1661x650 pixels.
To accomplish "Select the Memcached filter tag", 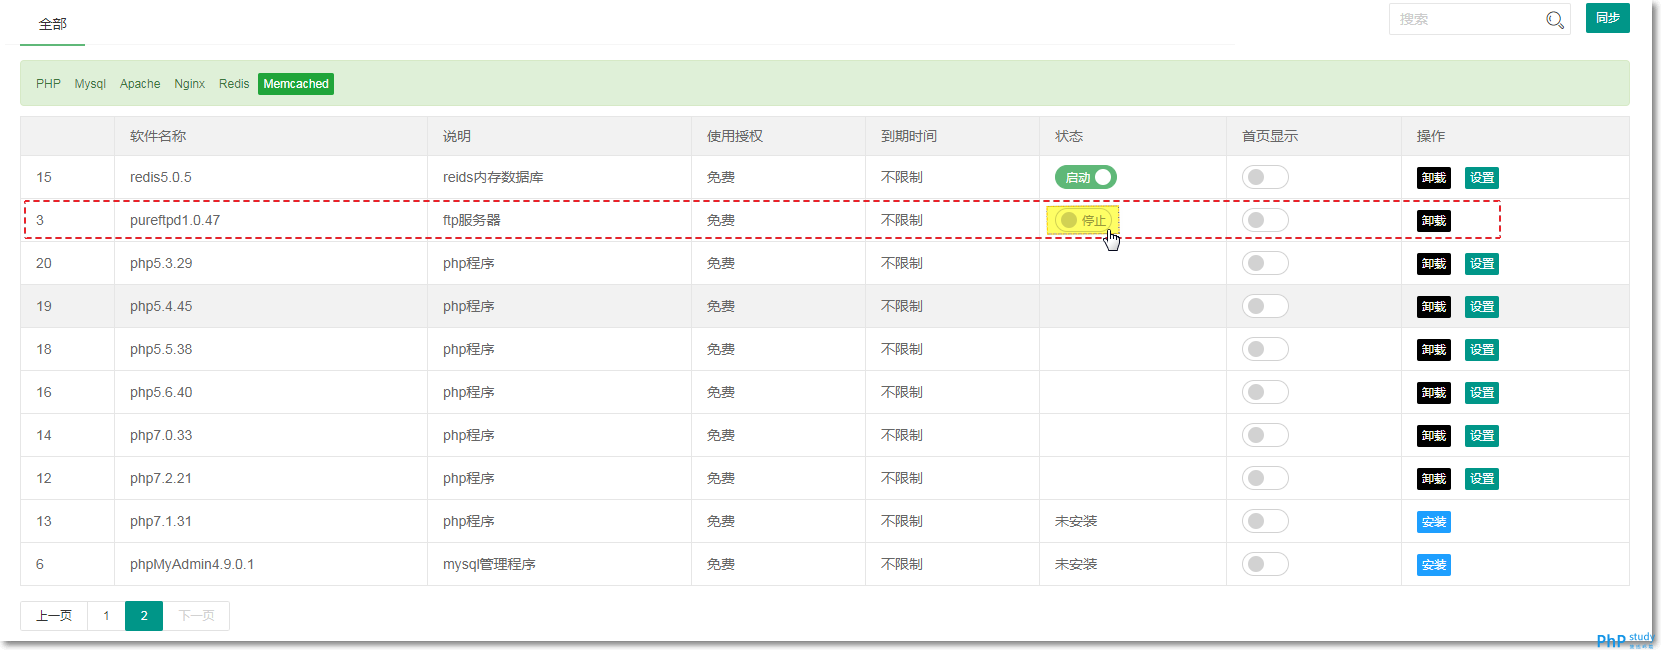I will 296,84.
